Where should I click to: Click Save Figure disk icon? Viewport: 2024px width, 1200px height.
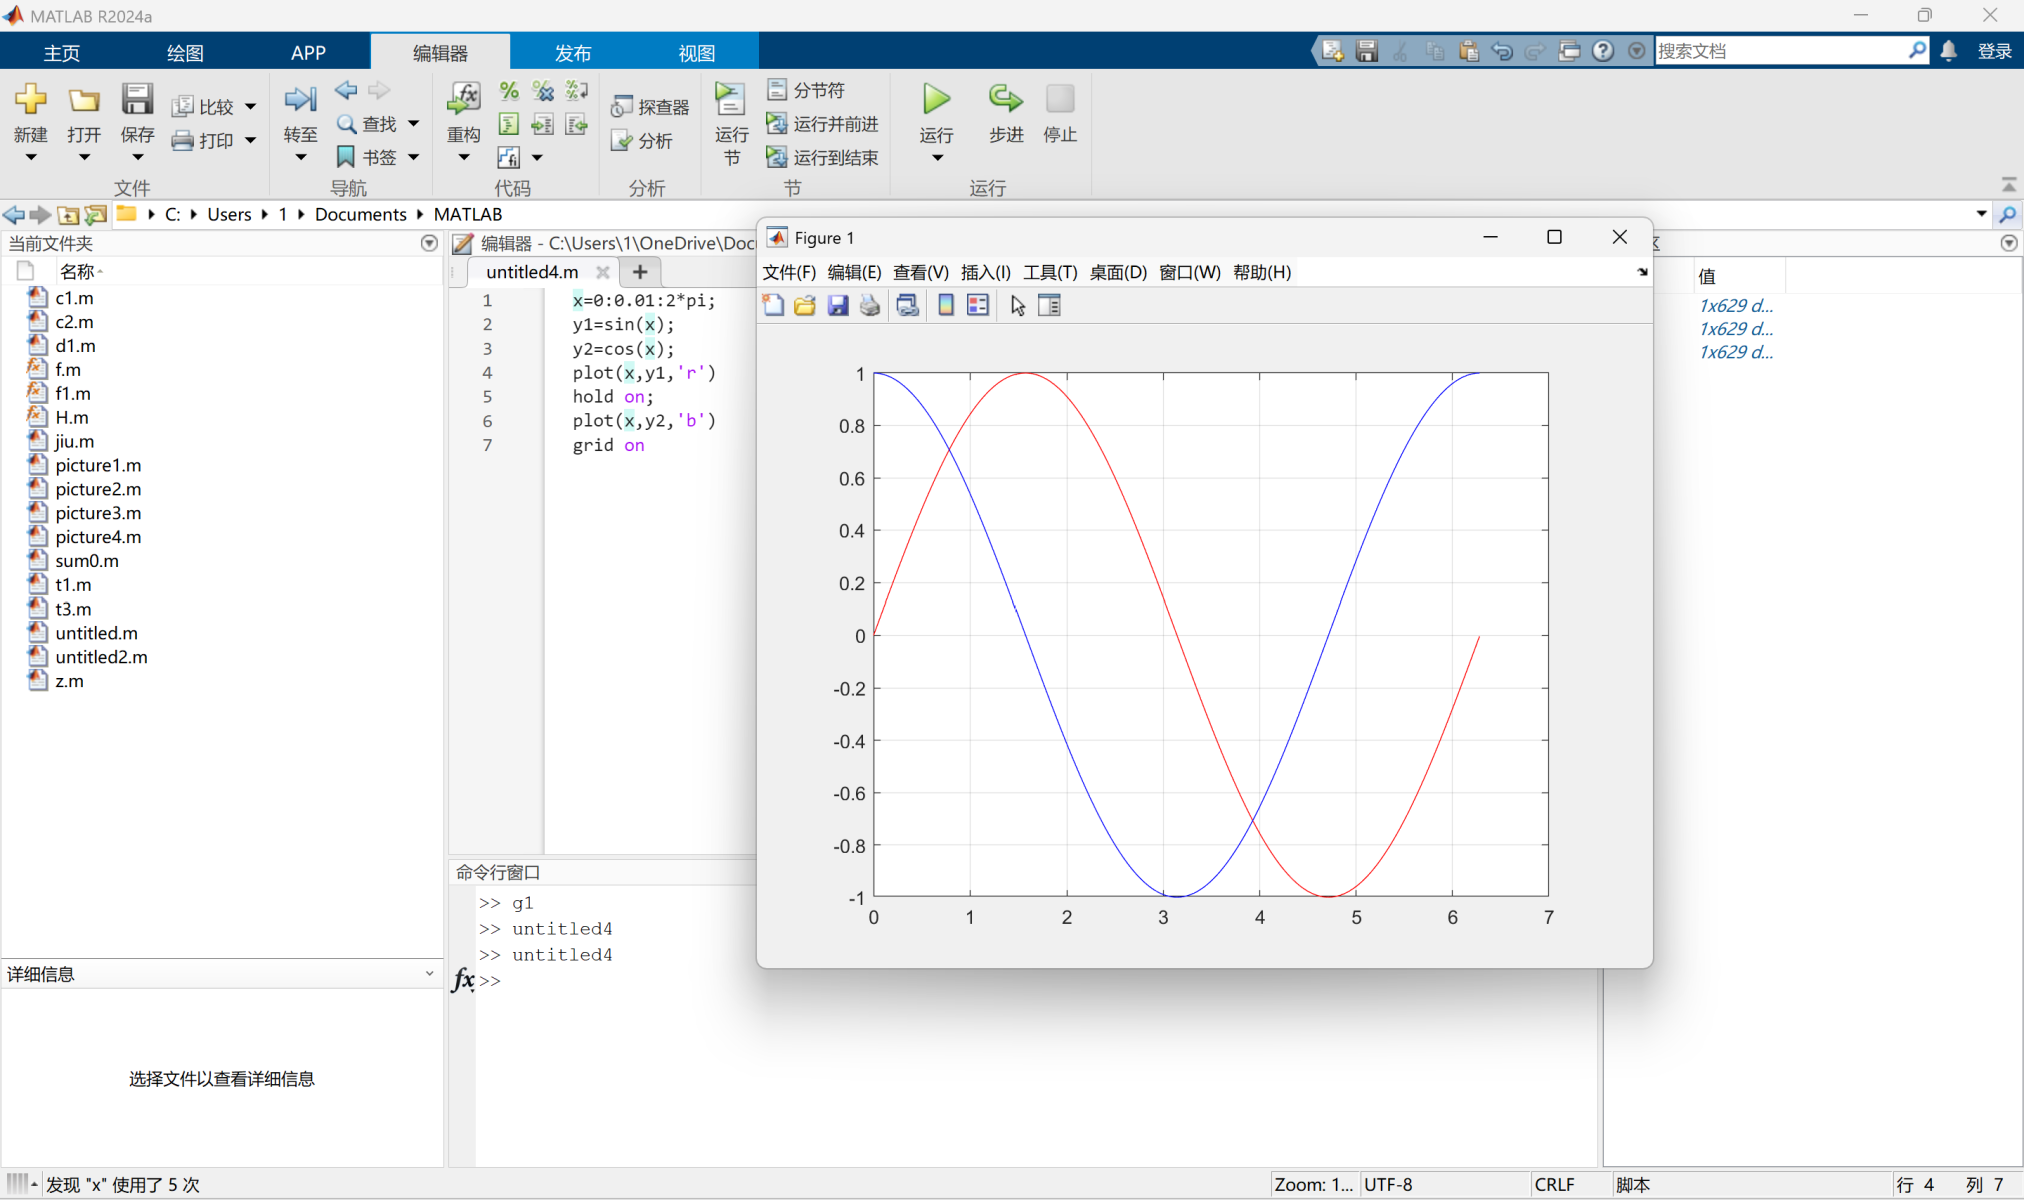tap(838, 306)
